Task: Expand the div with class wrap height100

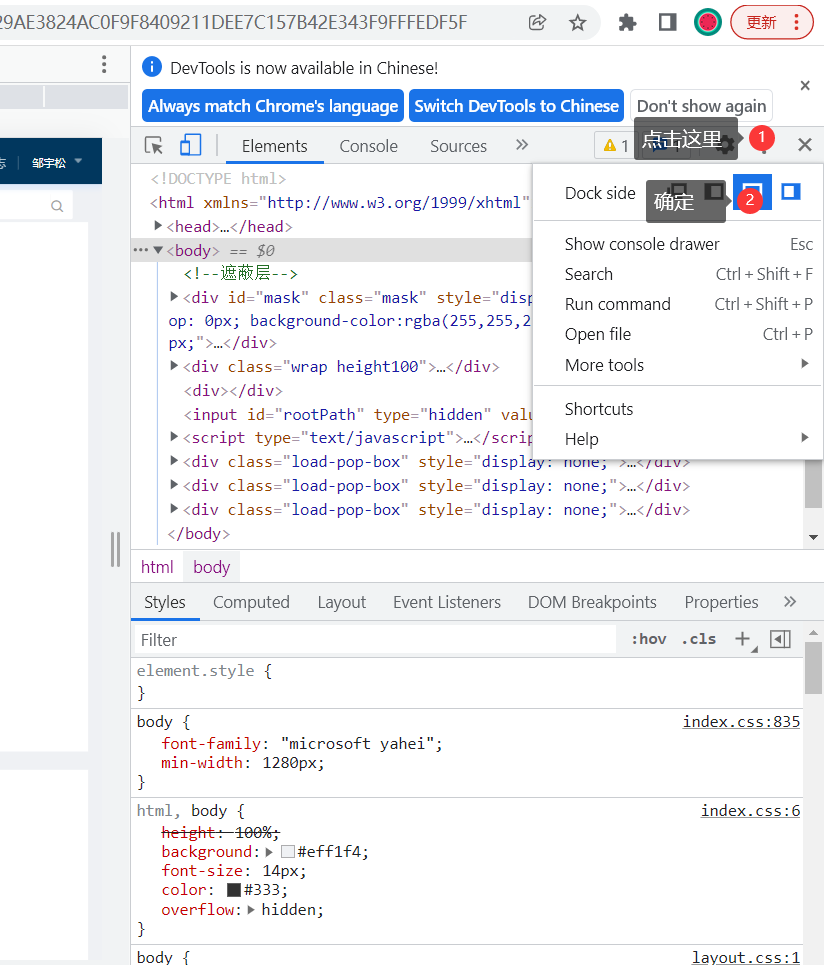Action: click(175, 366)
